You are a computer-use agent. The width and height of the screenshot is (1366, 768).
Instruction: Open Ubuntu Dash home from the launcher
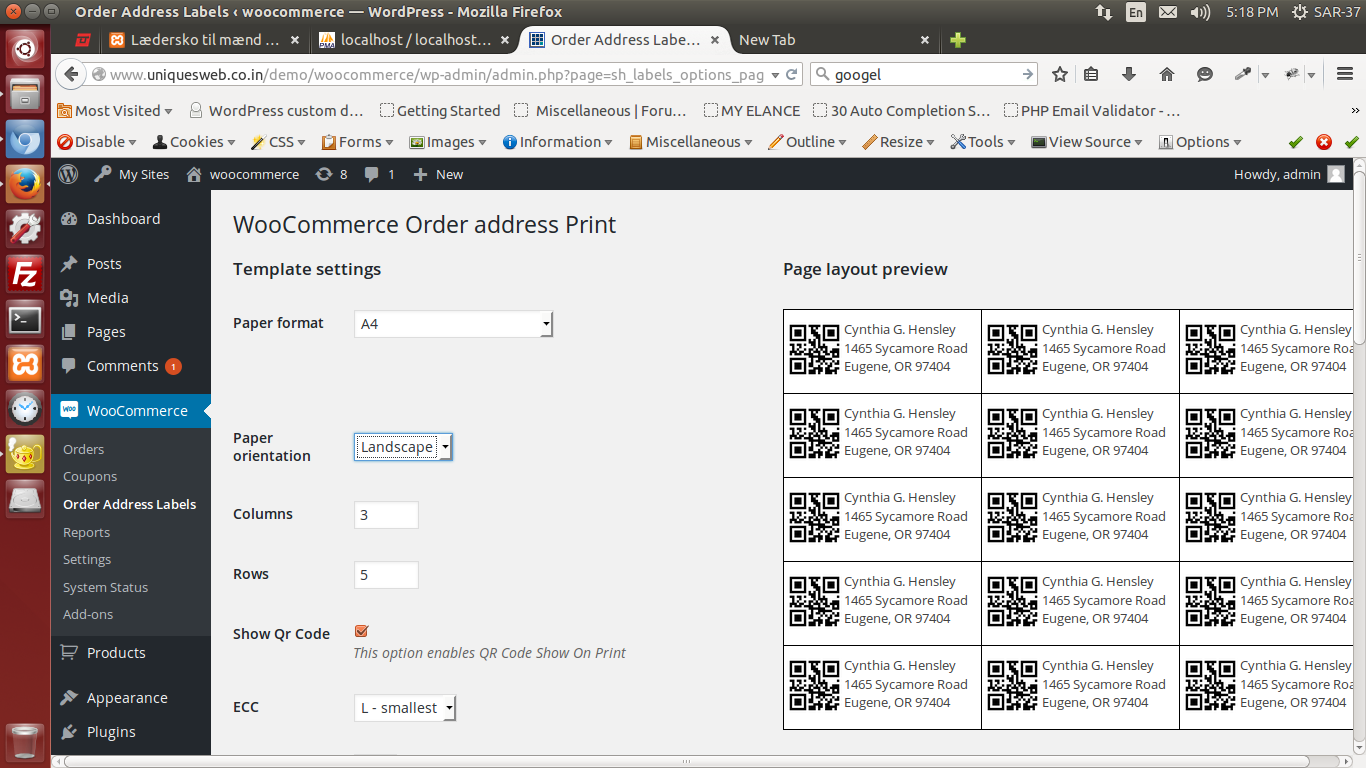25,47
